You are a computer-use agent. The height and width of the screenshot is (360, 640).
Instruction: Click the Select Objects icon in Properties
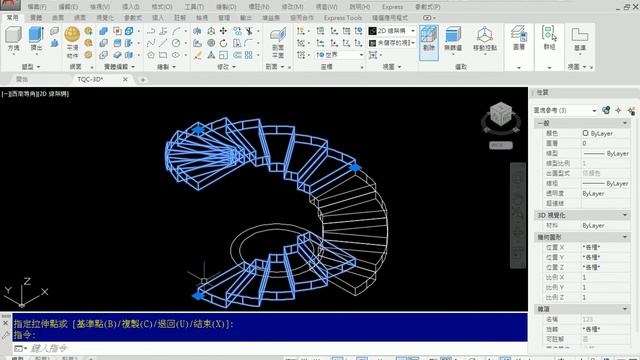618,110
